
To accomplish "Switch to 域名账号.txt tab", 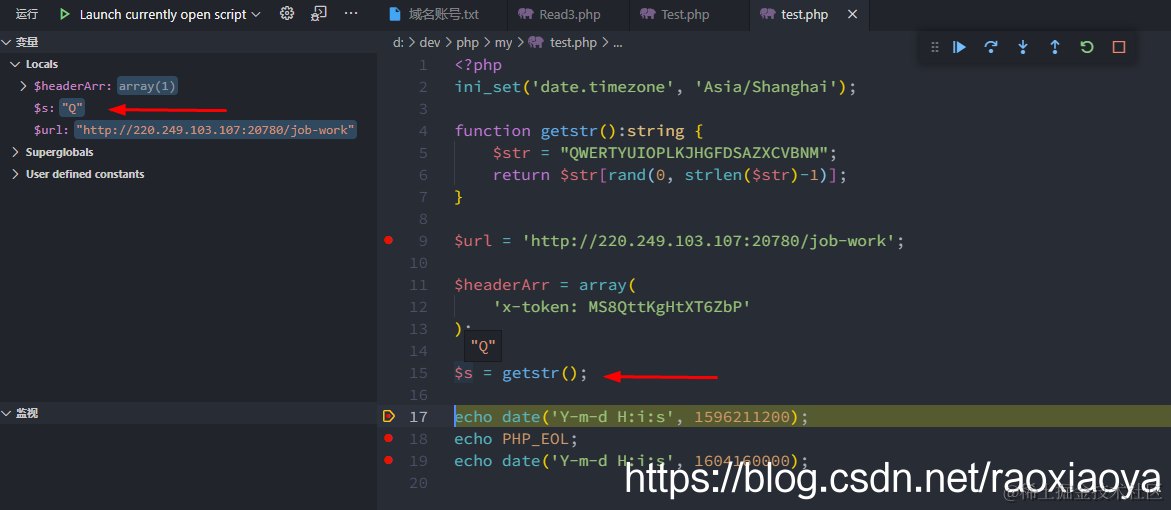I will click(x=444, y=15).
